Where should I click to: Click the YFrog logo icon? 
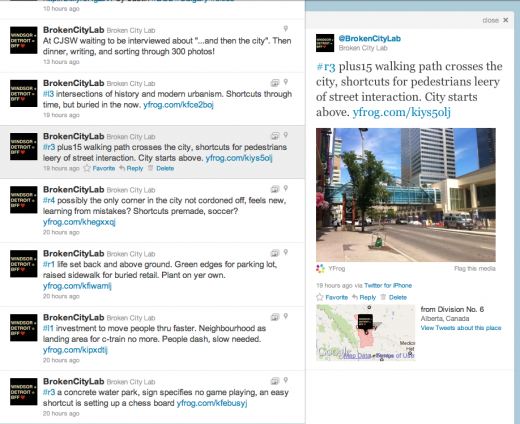tap(320, 269)
